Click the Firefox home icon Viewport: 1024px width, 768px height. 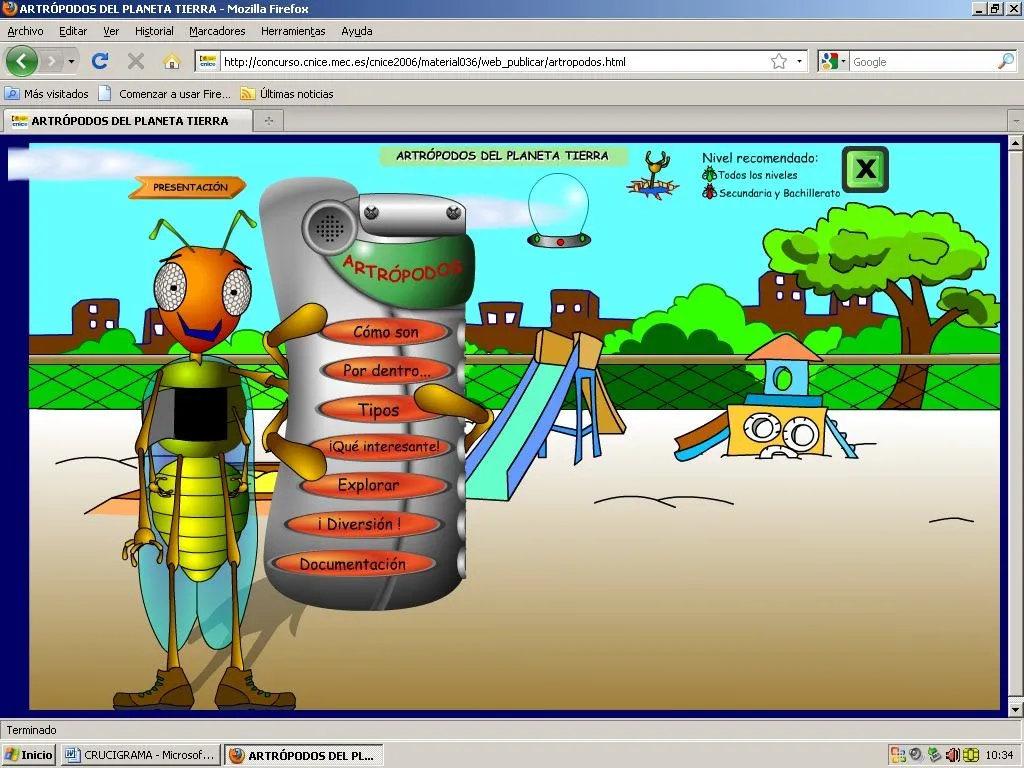[171, 62]
